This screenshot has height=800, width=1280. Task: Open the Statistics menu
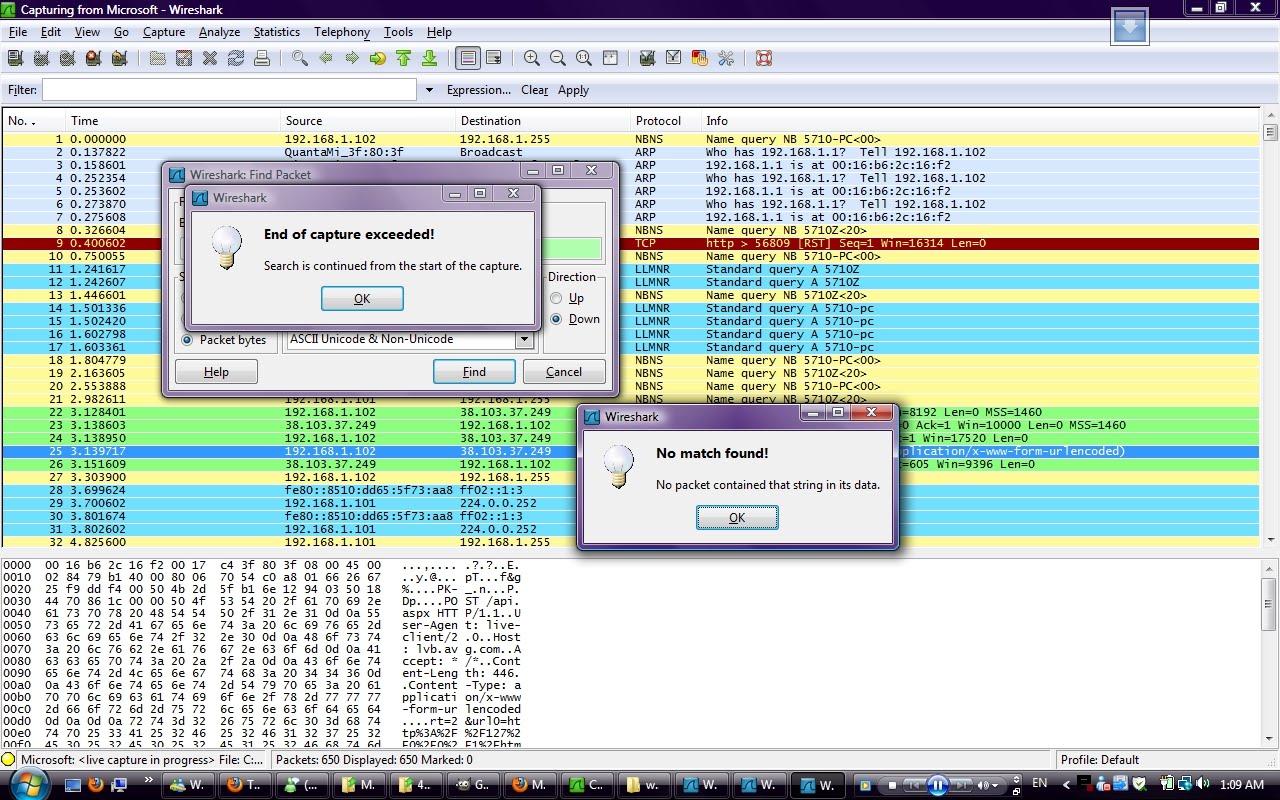tap(276, 32)
